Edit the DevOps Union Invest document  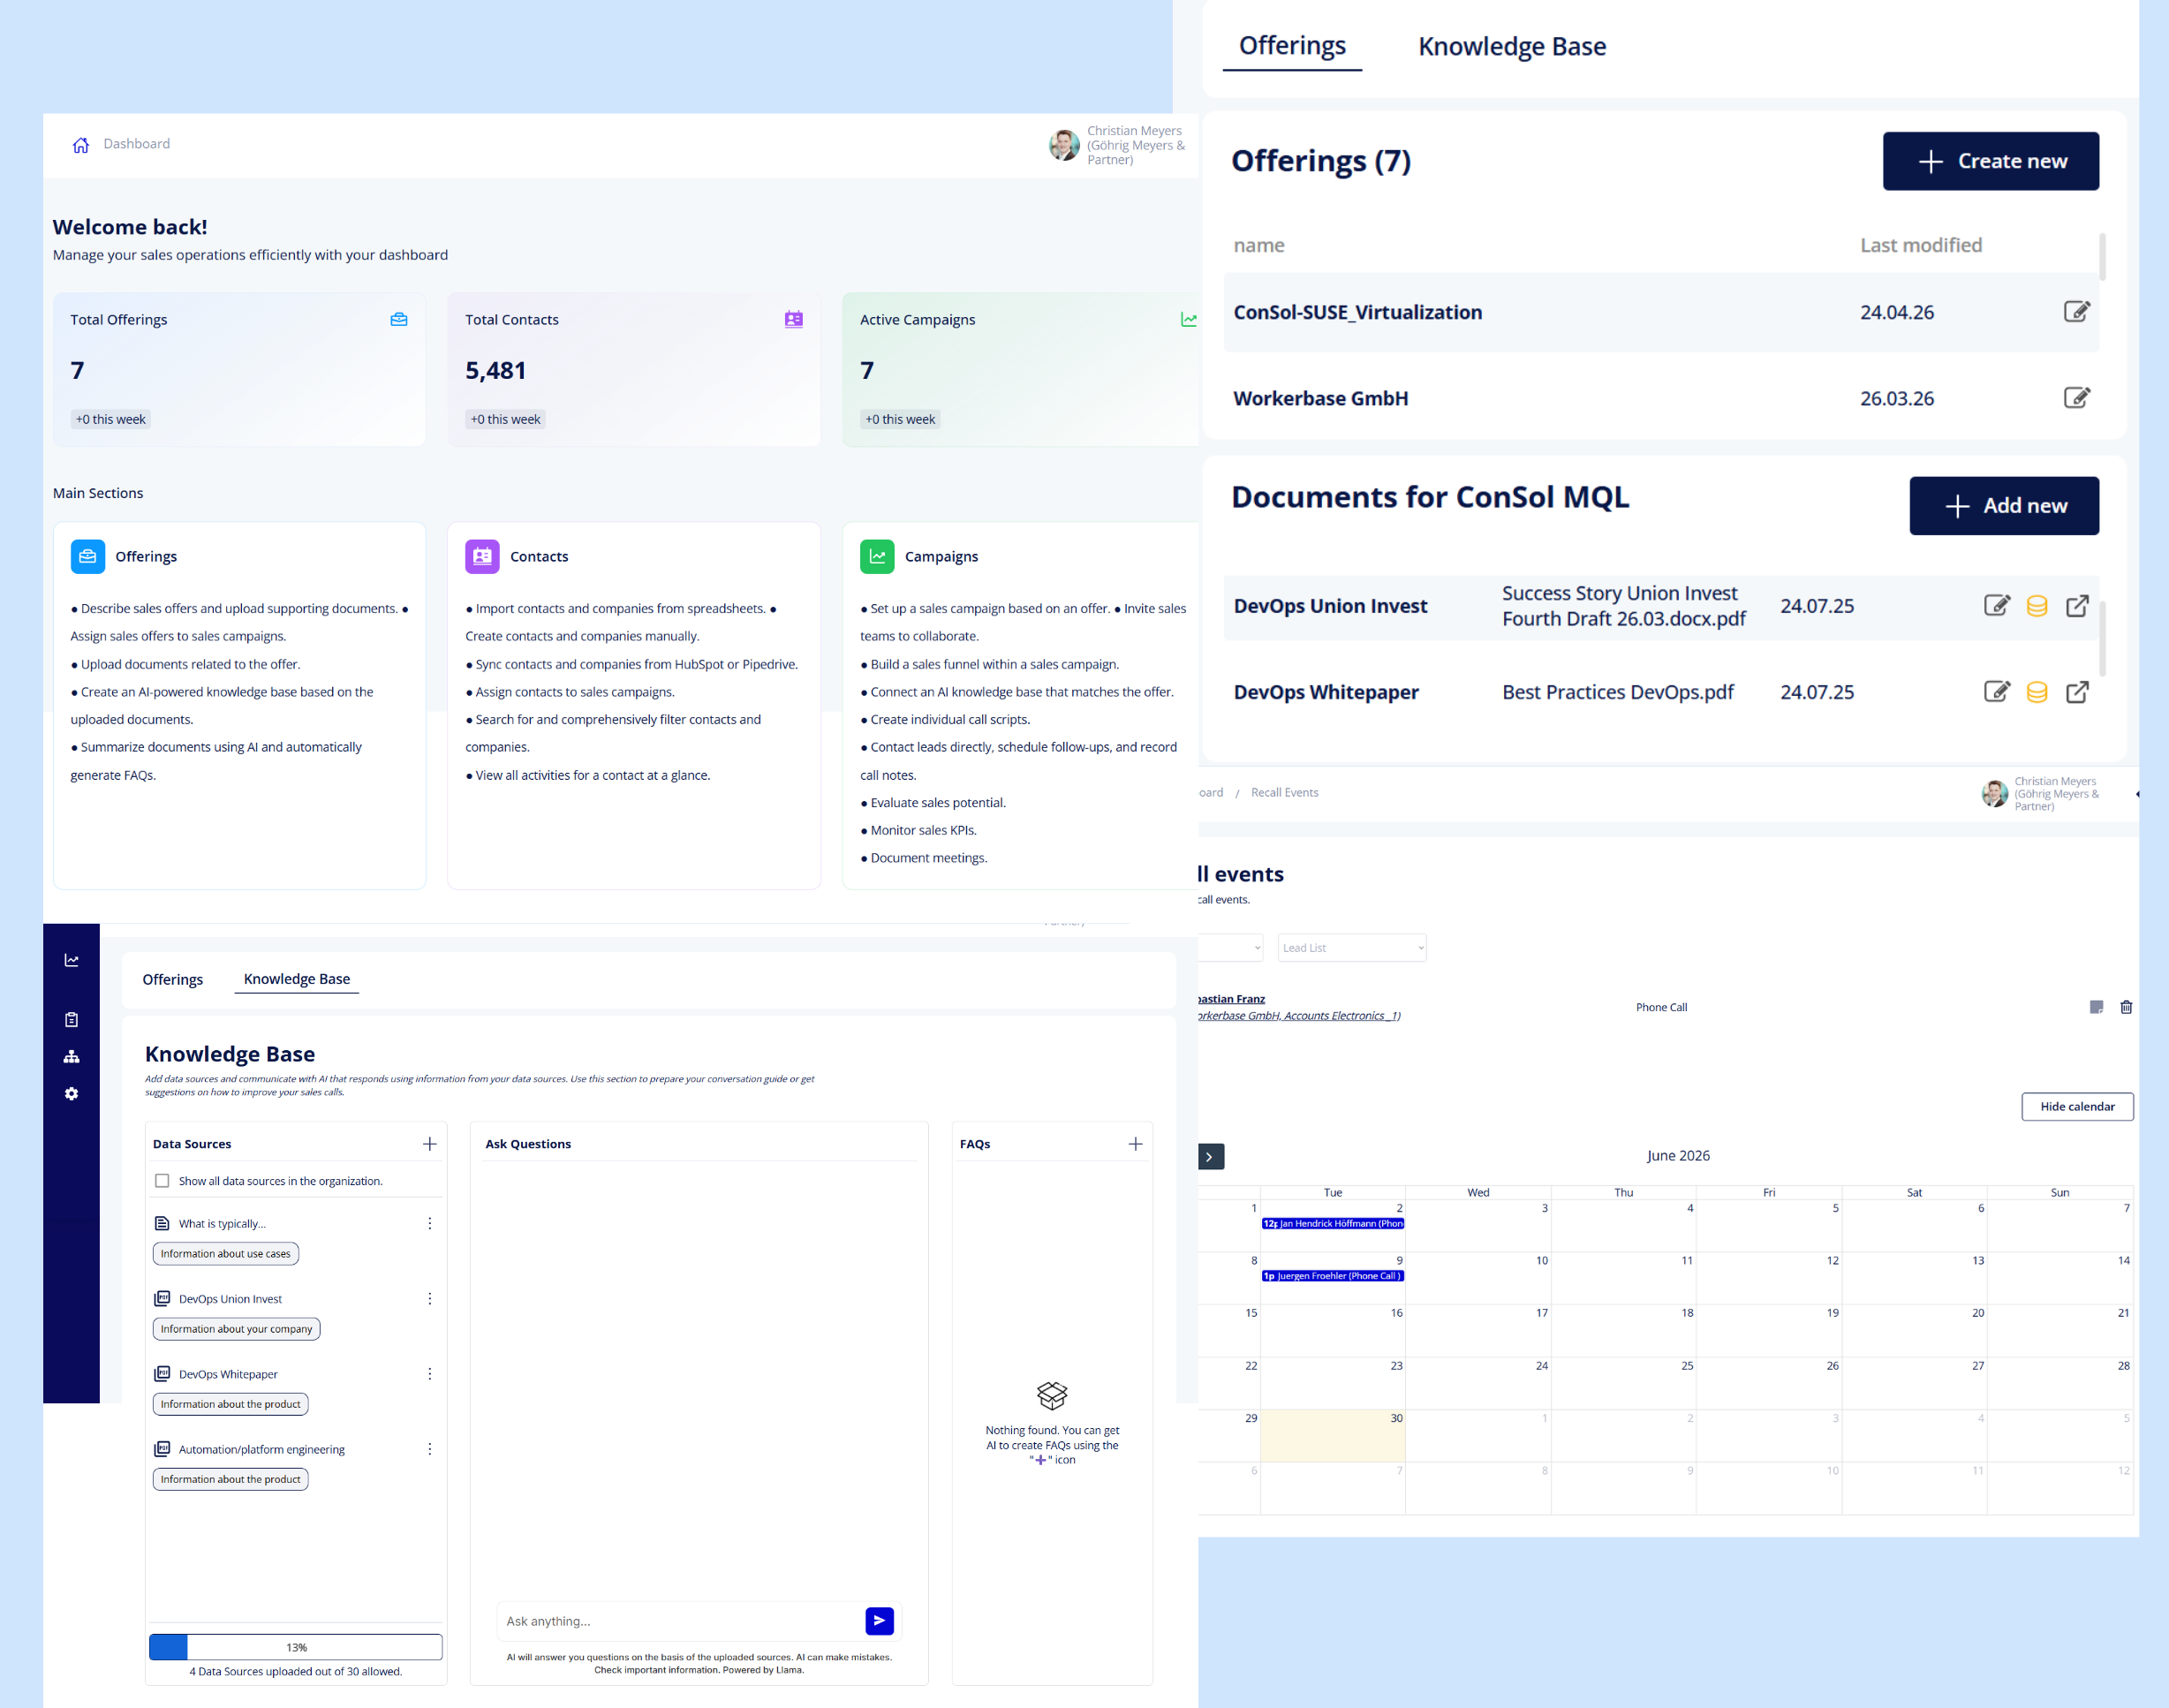coord(1997,605)
